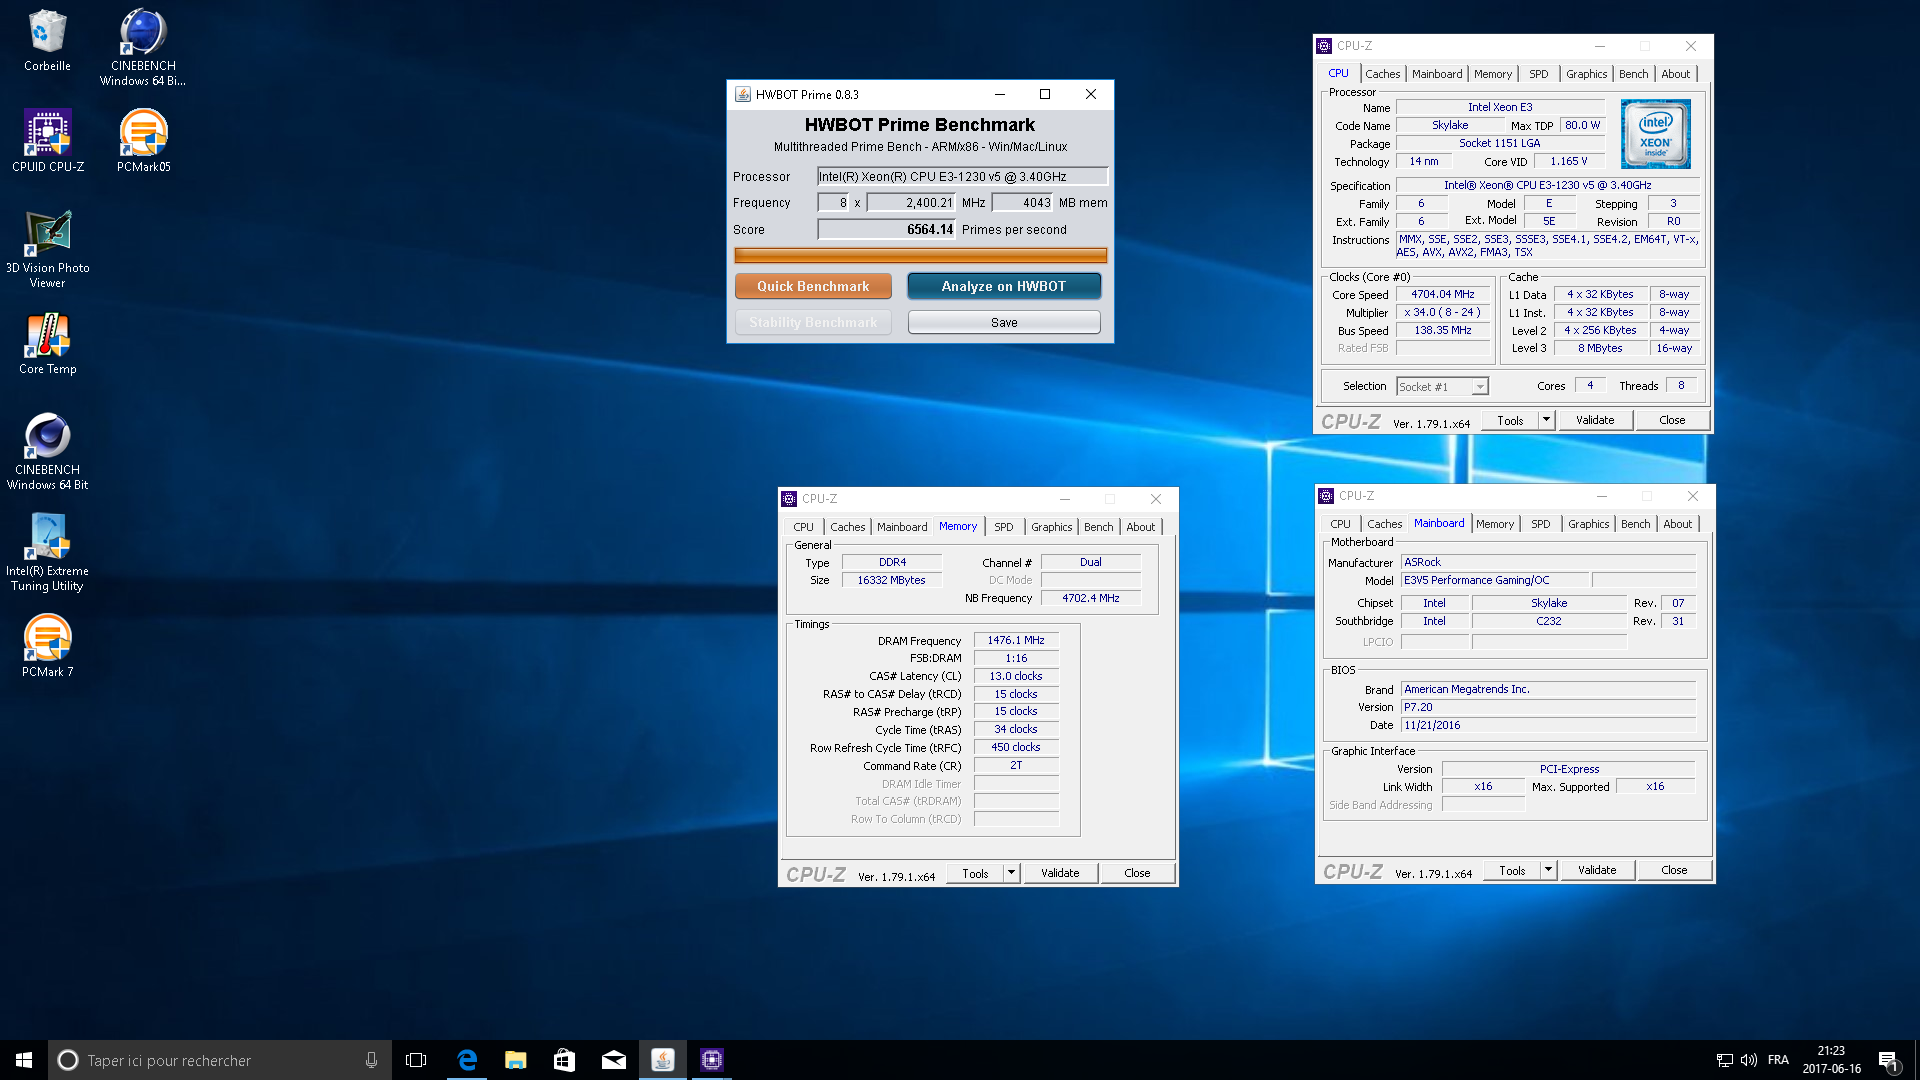This screenshot has height=1080, width=1920.
Task: Expand Tools dropdown arrow in CPU-Z Mainboard window
Action: point(1548,870)
